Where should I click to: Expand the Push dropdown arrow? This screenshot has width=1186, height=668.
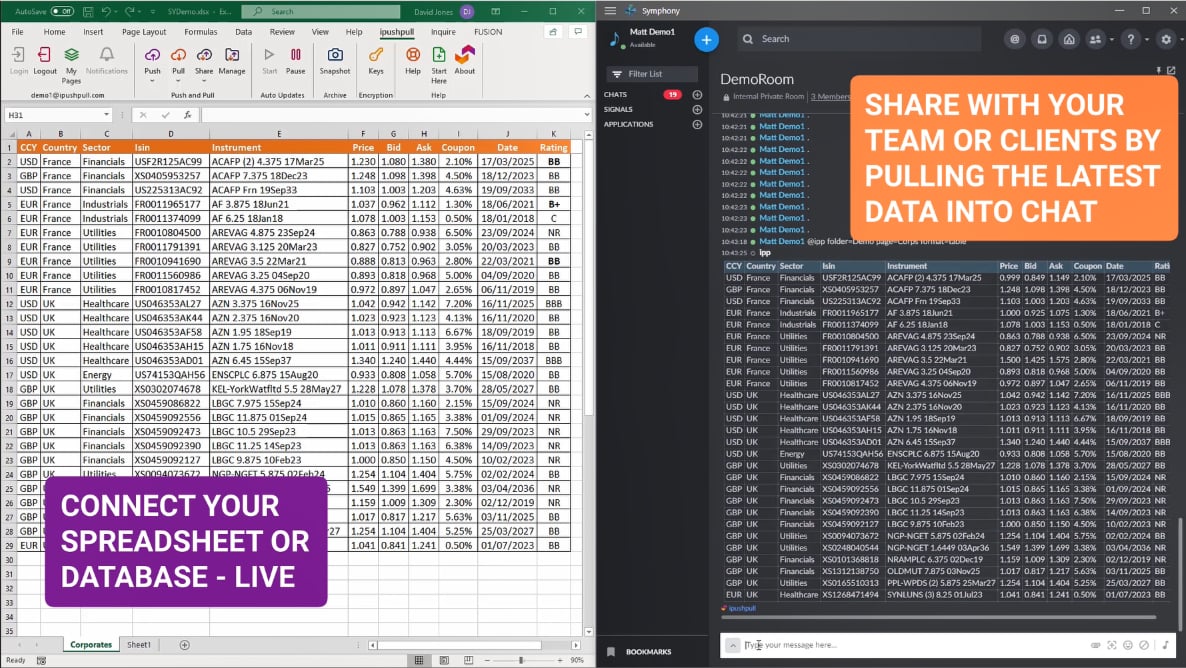(152, 81)
